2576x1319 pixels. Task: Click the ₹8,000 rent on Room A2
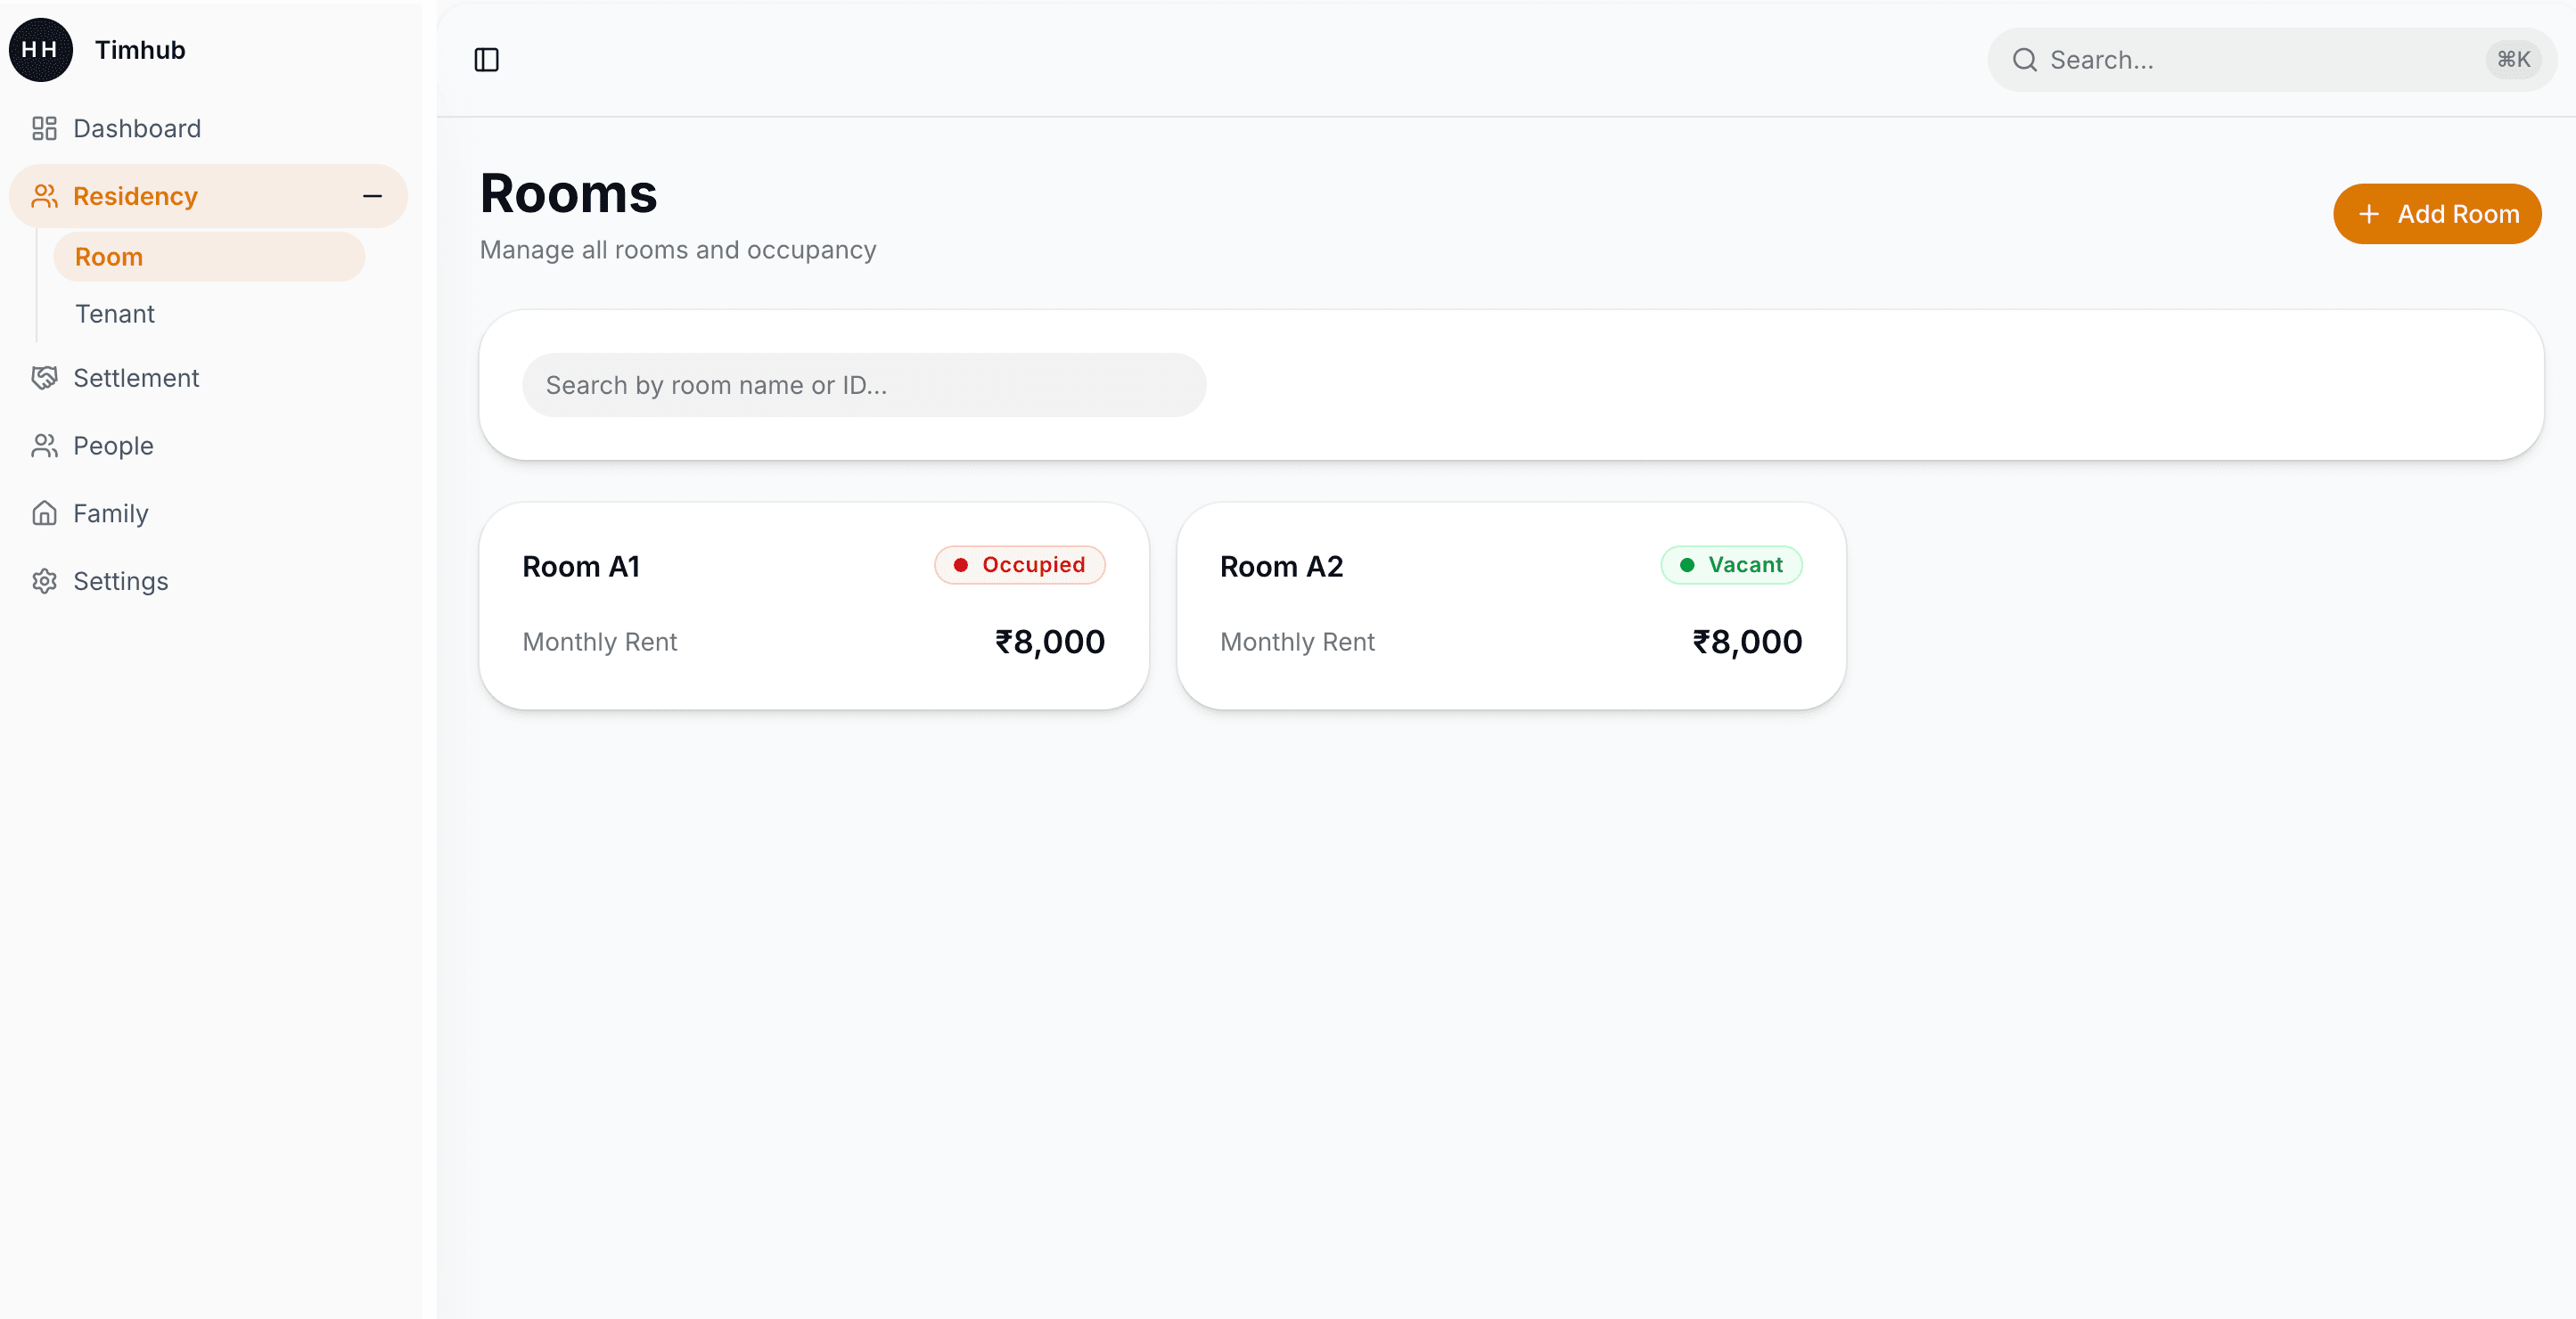tap(1747, 642)
